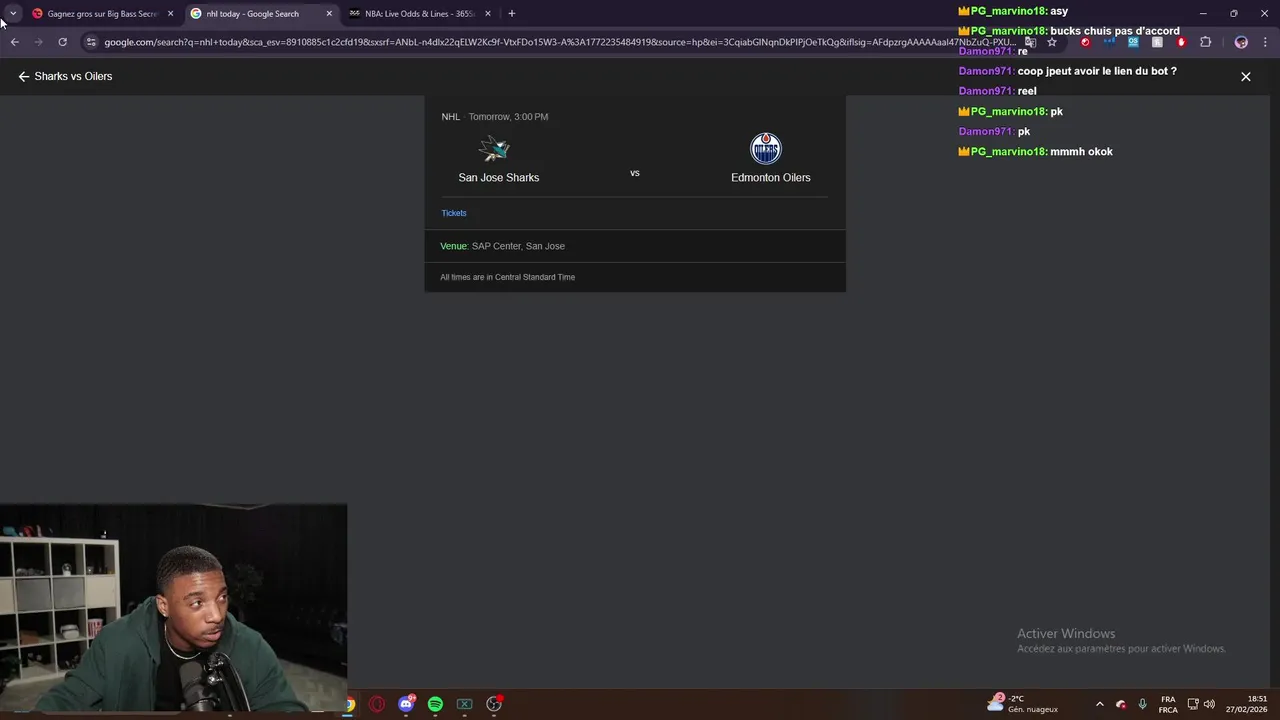Select the San Jose Sharks team name
Screen dimensions: 1280x720
click(x=499, y=177)
